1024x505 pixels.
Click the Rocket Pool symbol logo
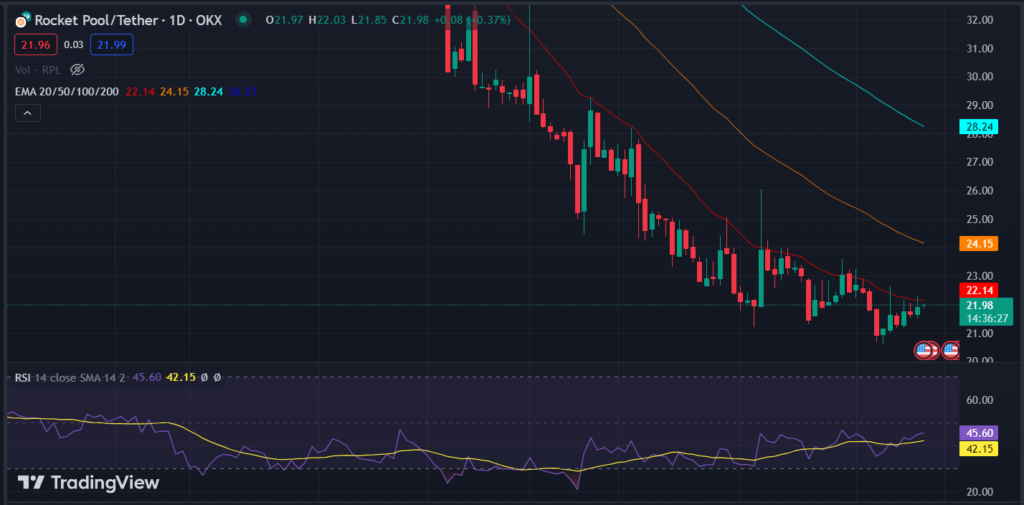tap(22, 20)
